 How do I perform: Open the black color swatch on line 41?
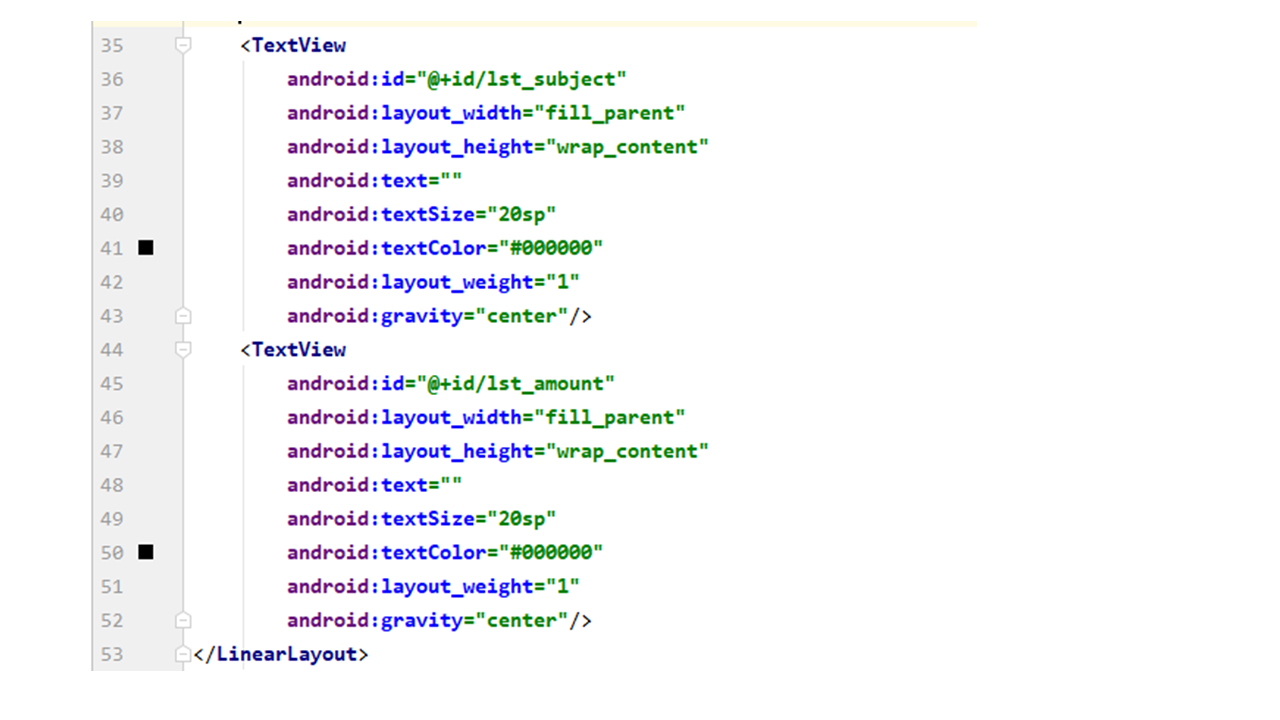[146, 248]
